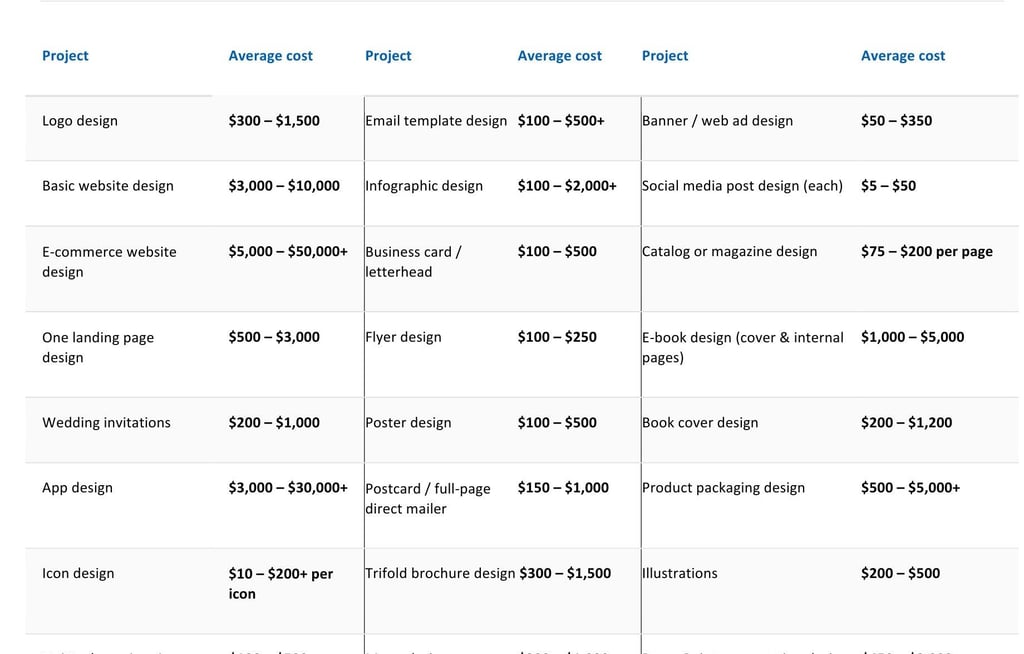Select the $100 – $500+ cost value
1024x654 pixels.
[x=561, y=121]
